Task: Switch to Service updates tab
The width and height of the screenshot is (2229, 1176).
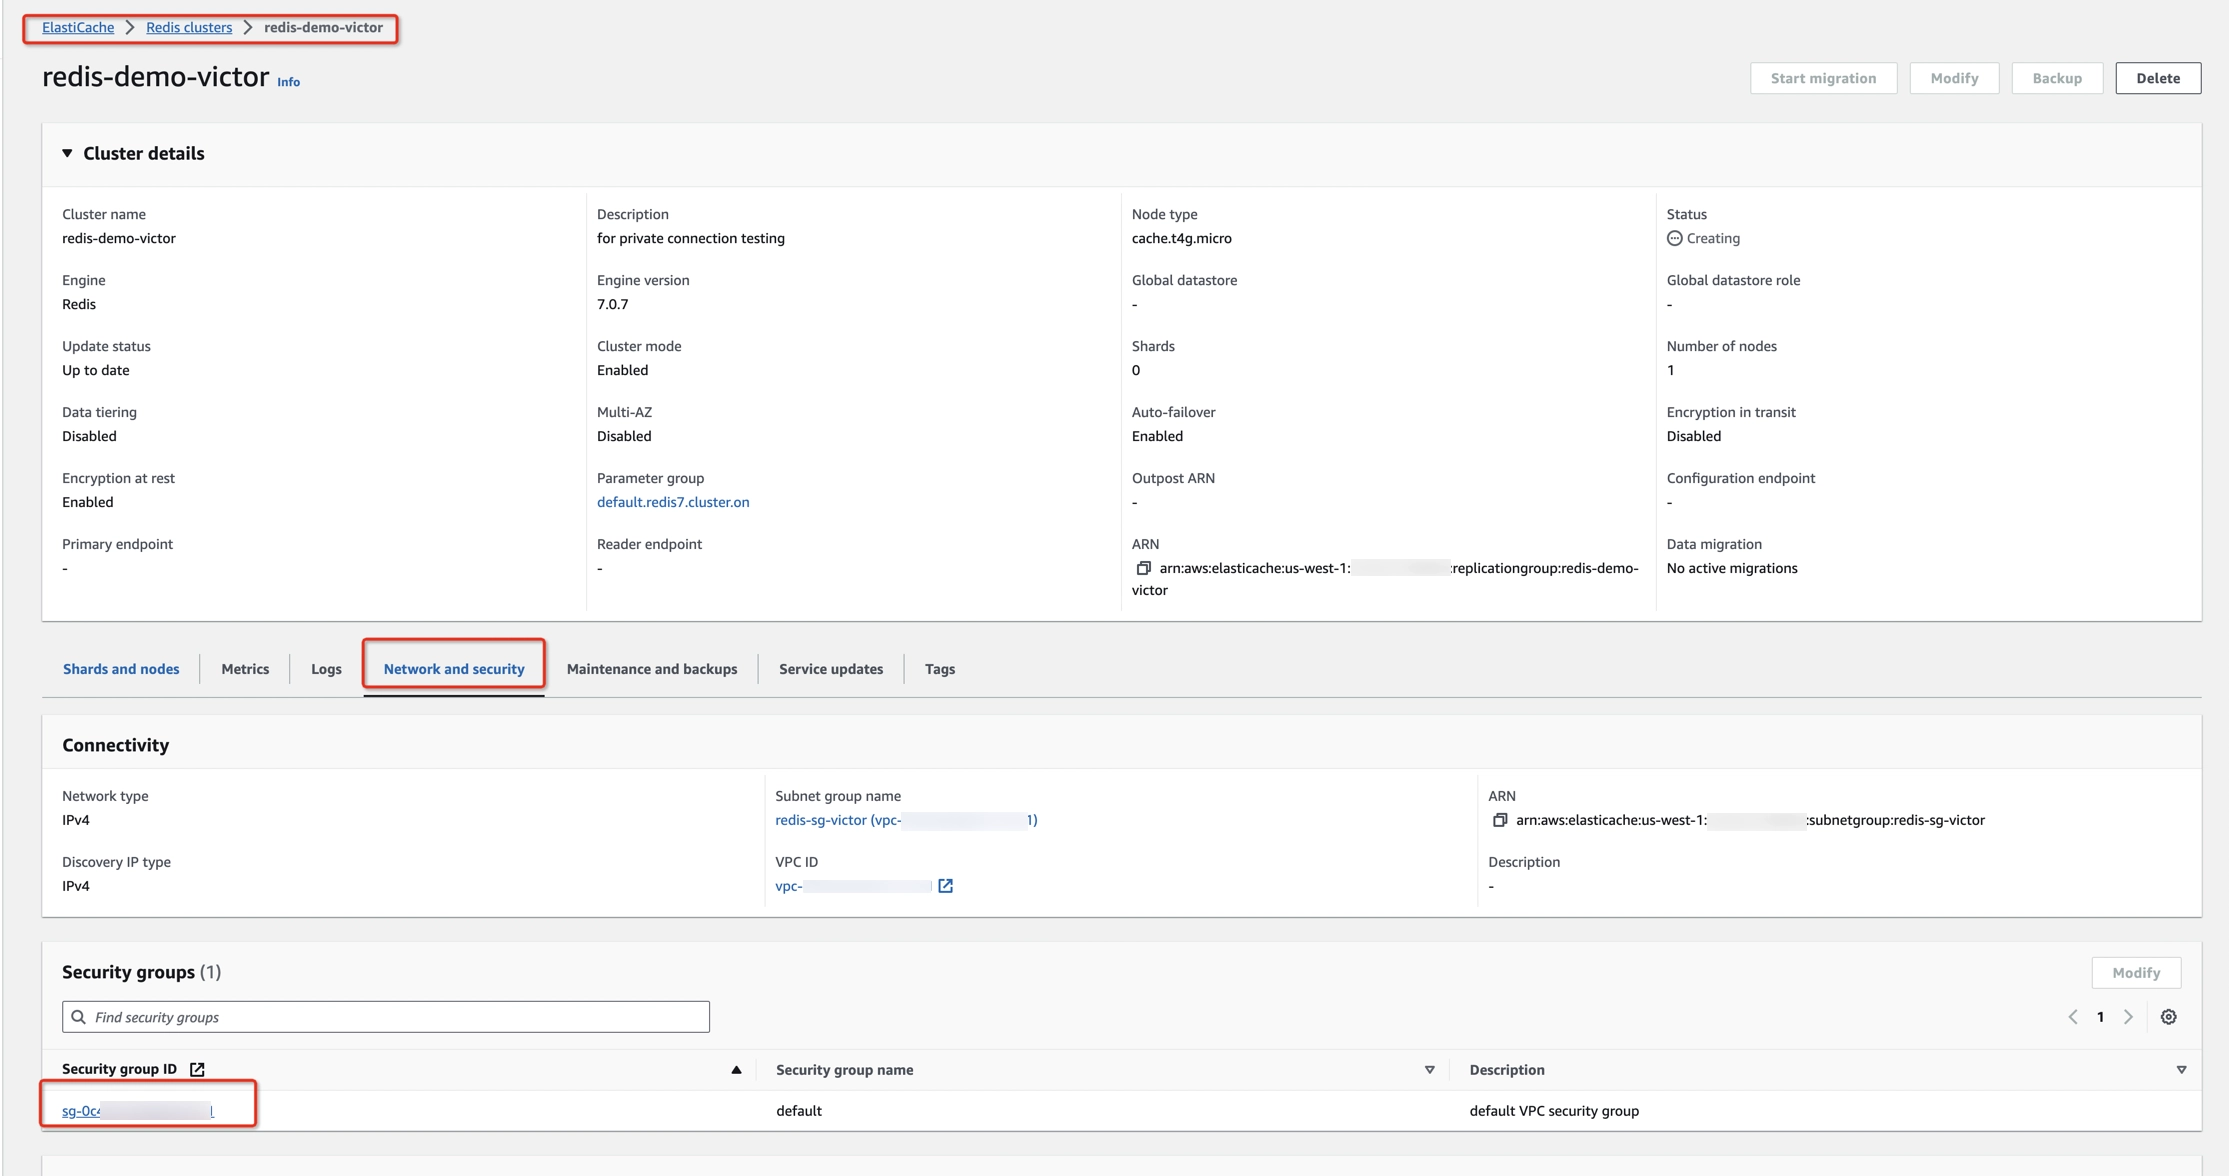Action: click(x=831, y=669)
